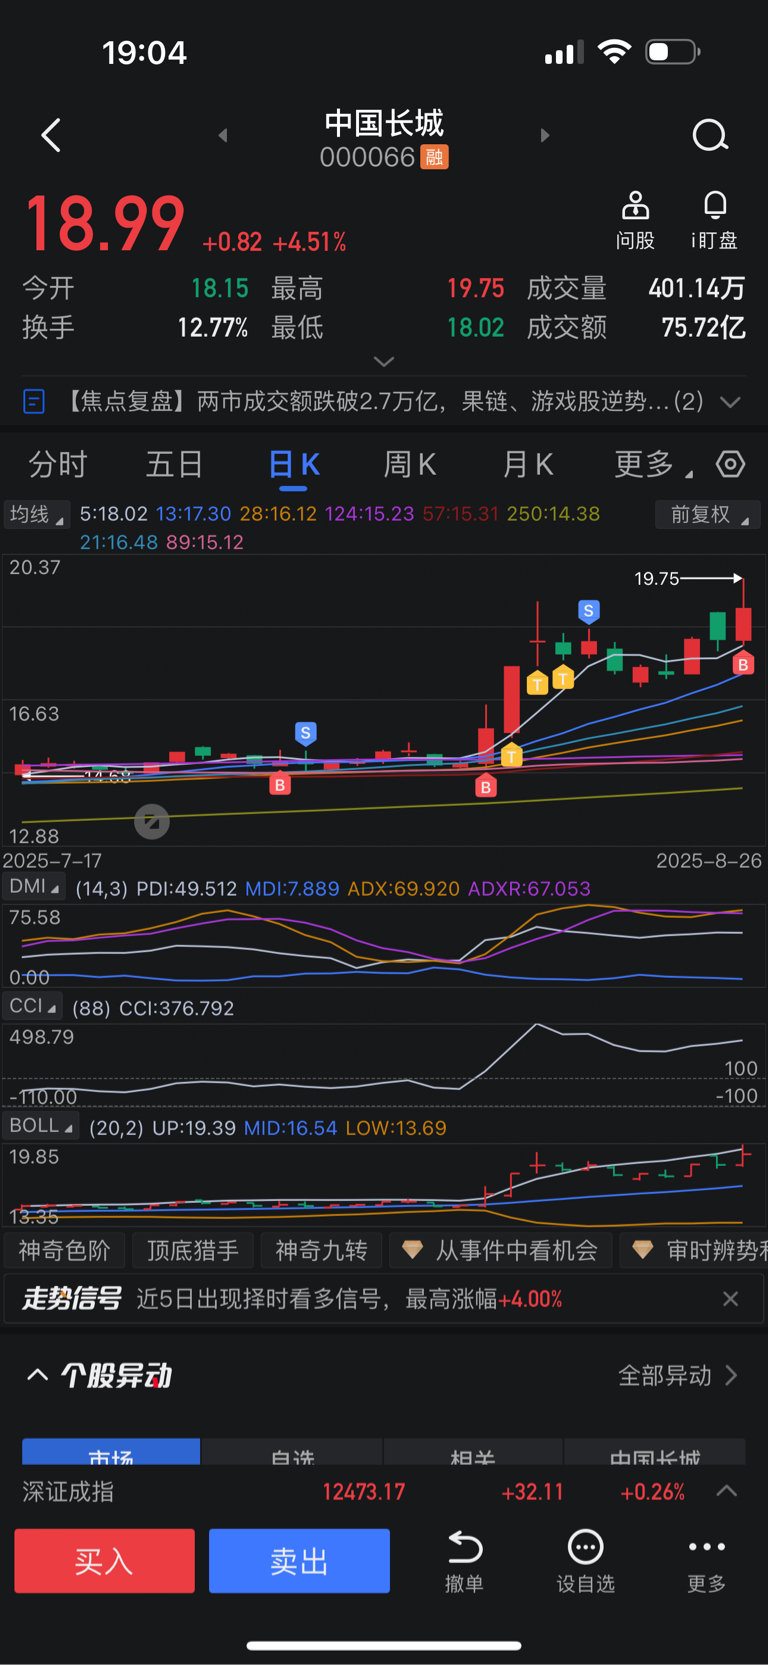Select the 自选 tab under 个股异动
The width and height of the screenshot is (768, 1665).
(x=292, y=1452)
